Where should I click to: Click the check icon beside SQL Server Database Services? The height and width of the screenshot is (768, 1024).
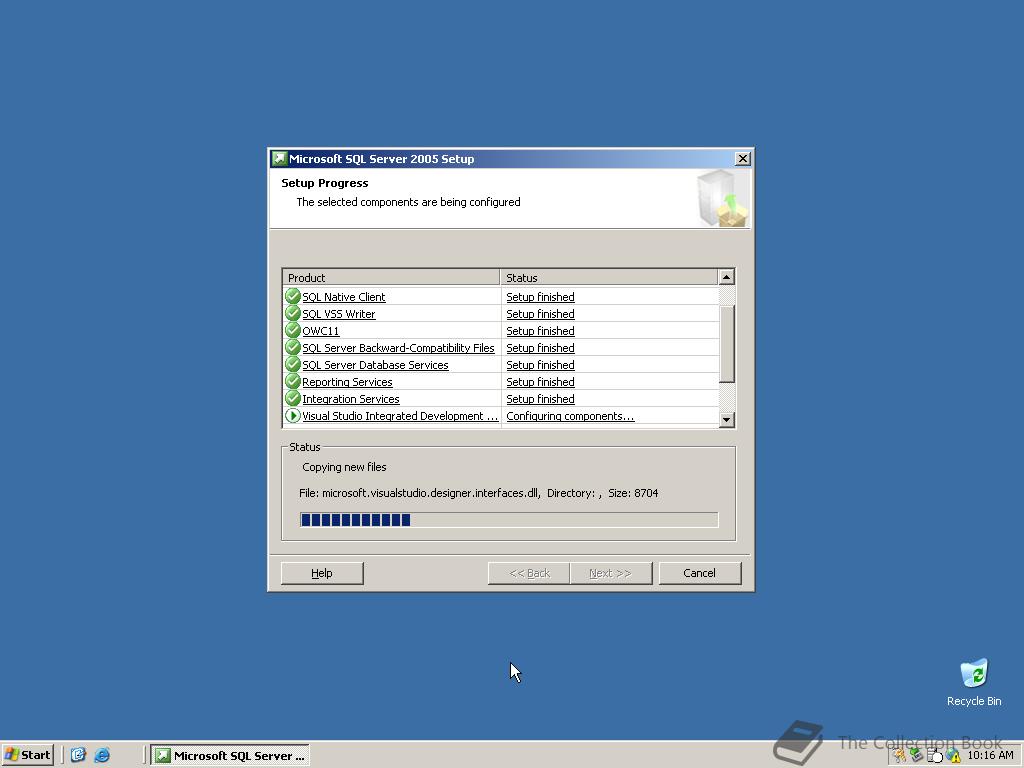tap(293, 364)
